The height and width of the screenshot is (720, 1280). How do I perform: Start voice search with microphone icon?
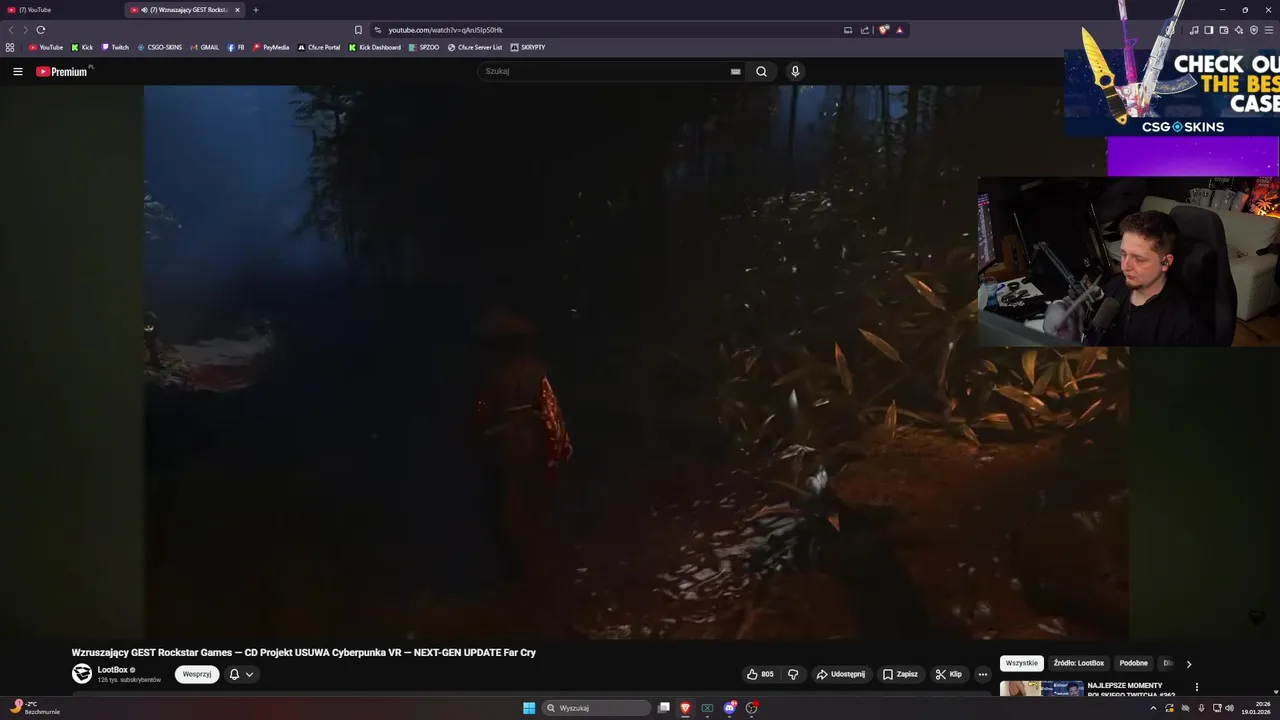pyautogui.click(x=795, y=71)
